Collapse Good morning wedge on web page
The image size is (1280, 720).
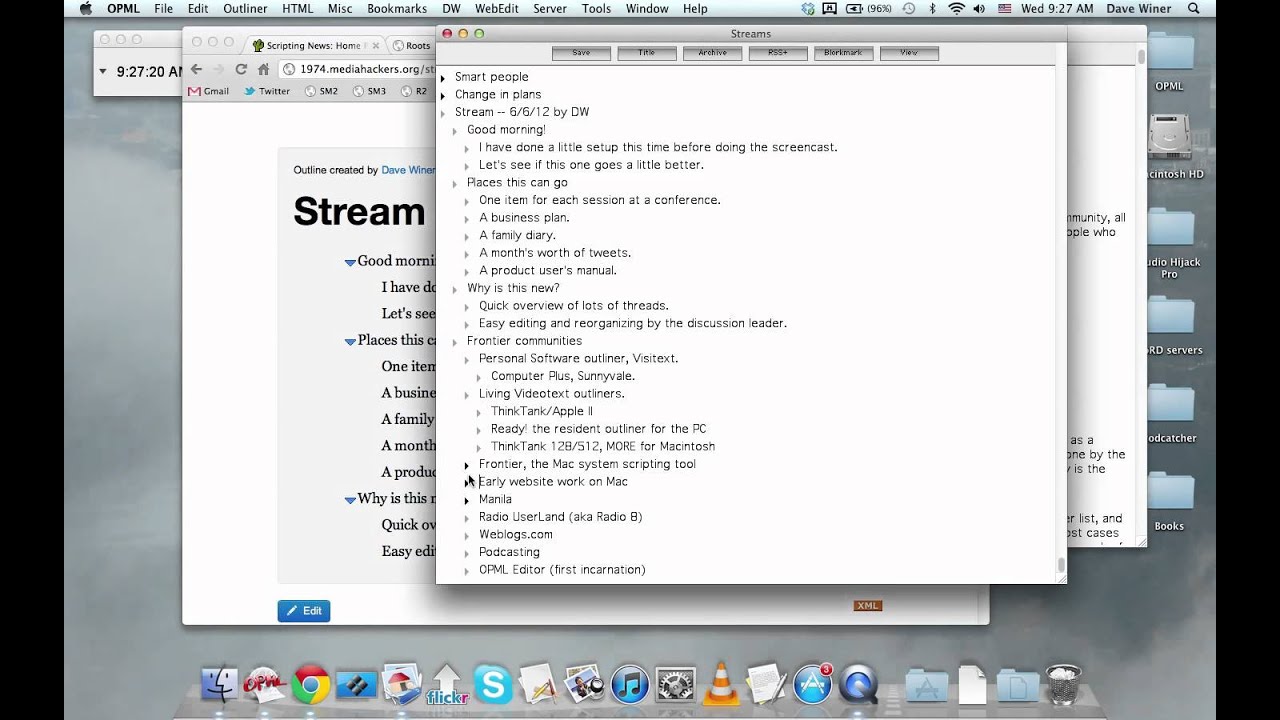[350, 262]
